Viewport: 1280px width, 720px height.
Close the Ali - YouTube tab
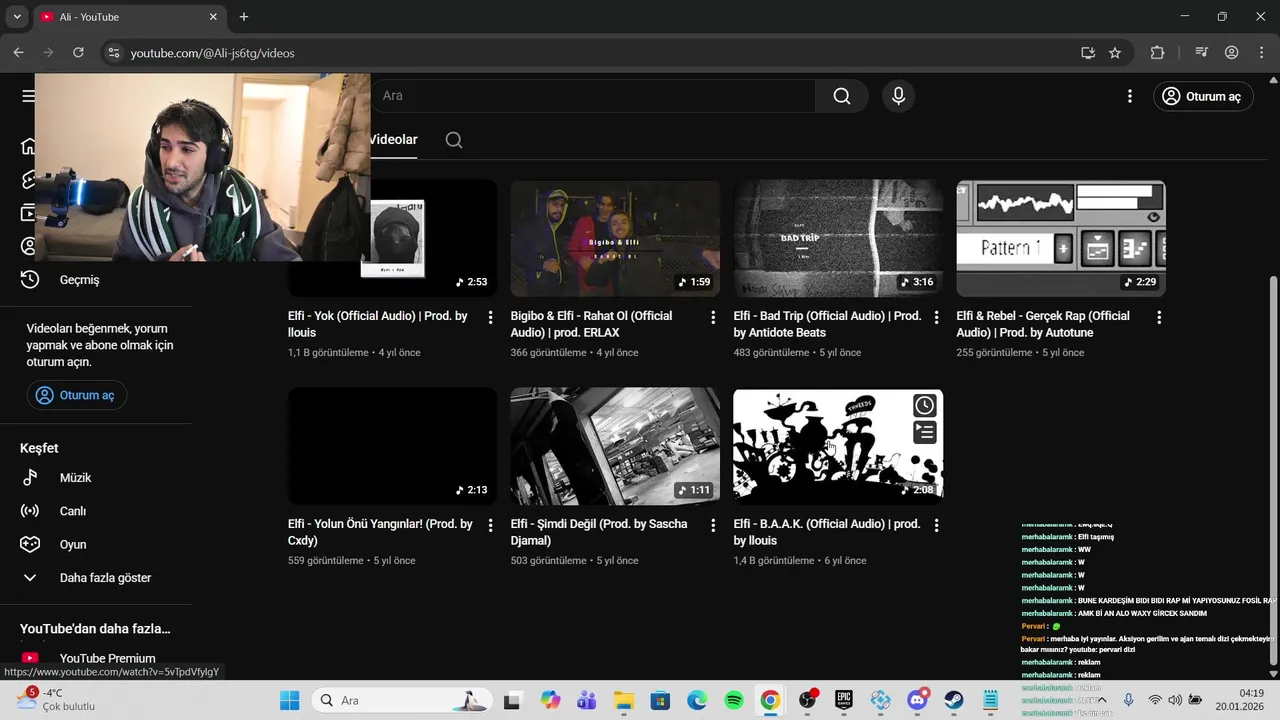[x=213, y=17]
